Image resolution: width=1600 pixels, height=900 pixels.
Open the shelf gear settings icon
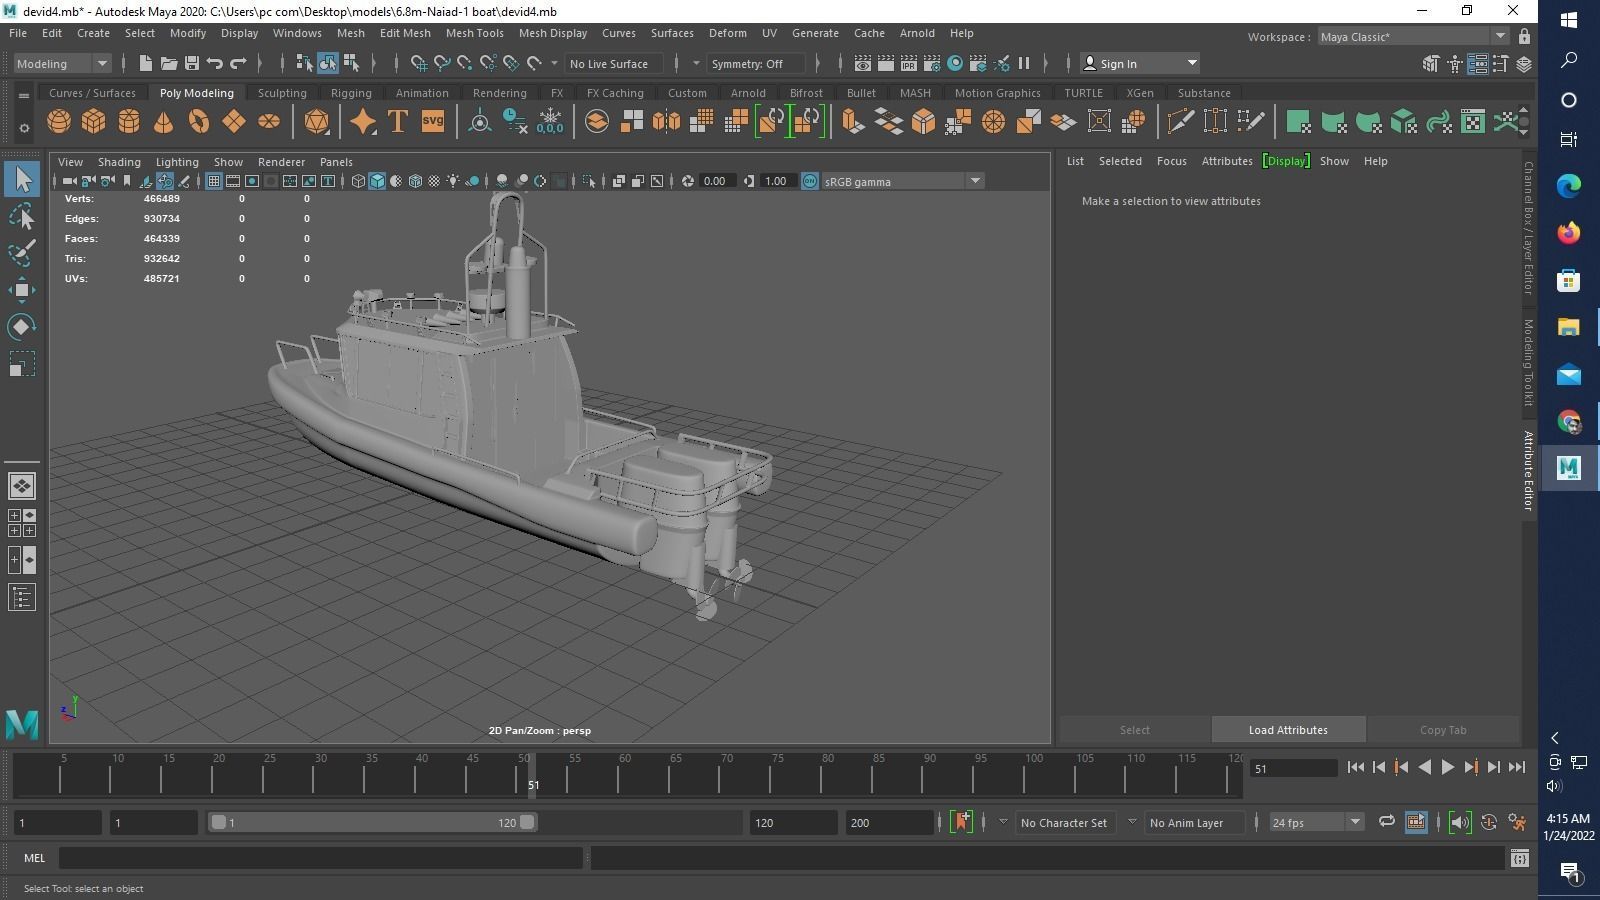[23, 128]
